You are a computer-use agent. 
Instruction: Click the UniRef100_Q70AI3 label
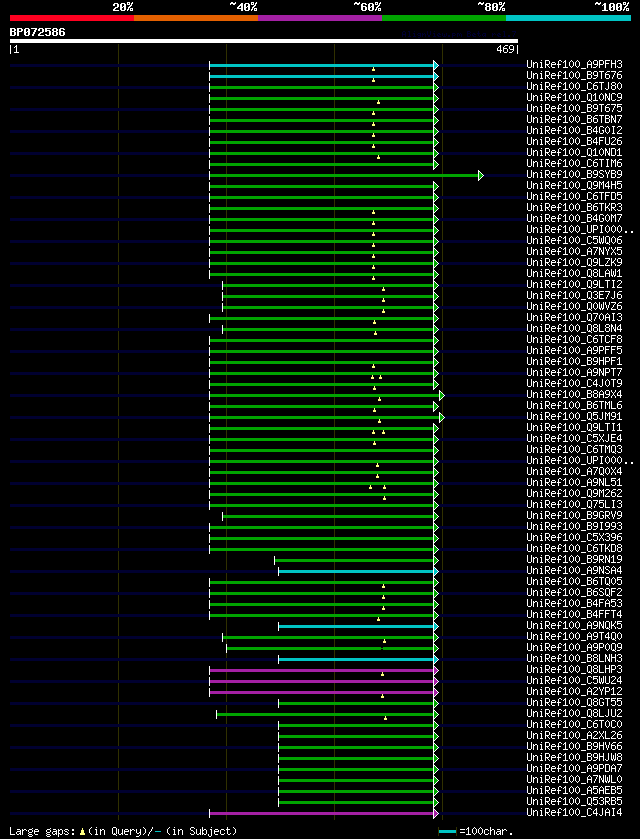pos(574,317)
